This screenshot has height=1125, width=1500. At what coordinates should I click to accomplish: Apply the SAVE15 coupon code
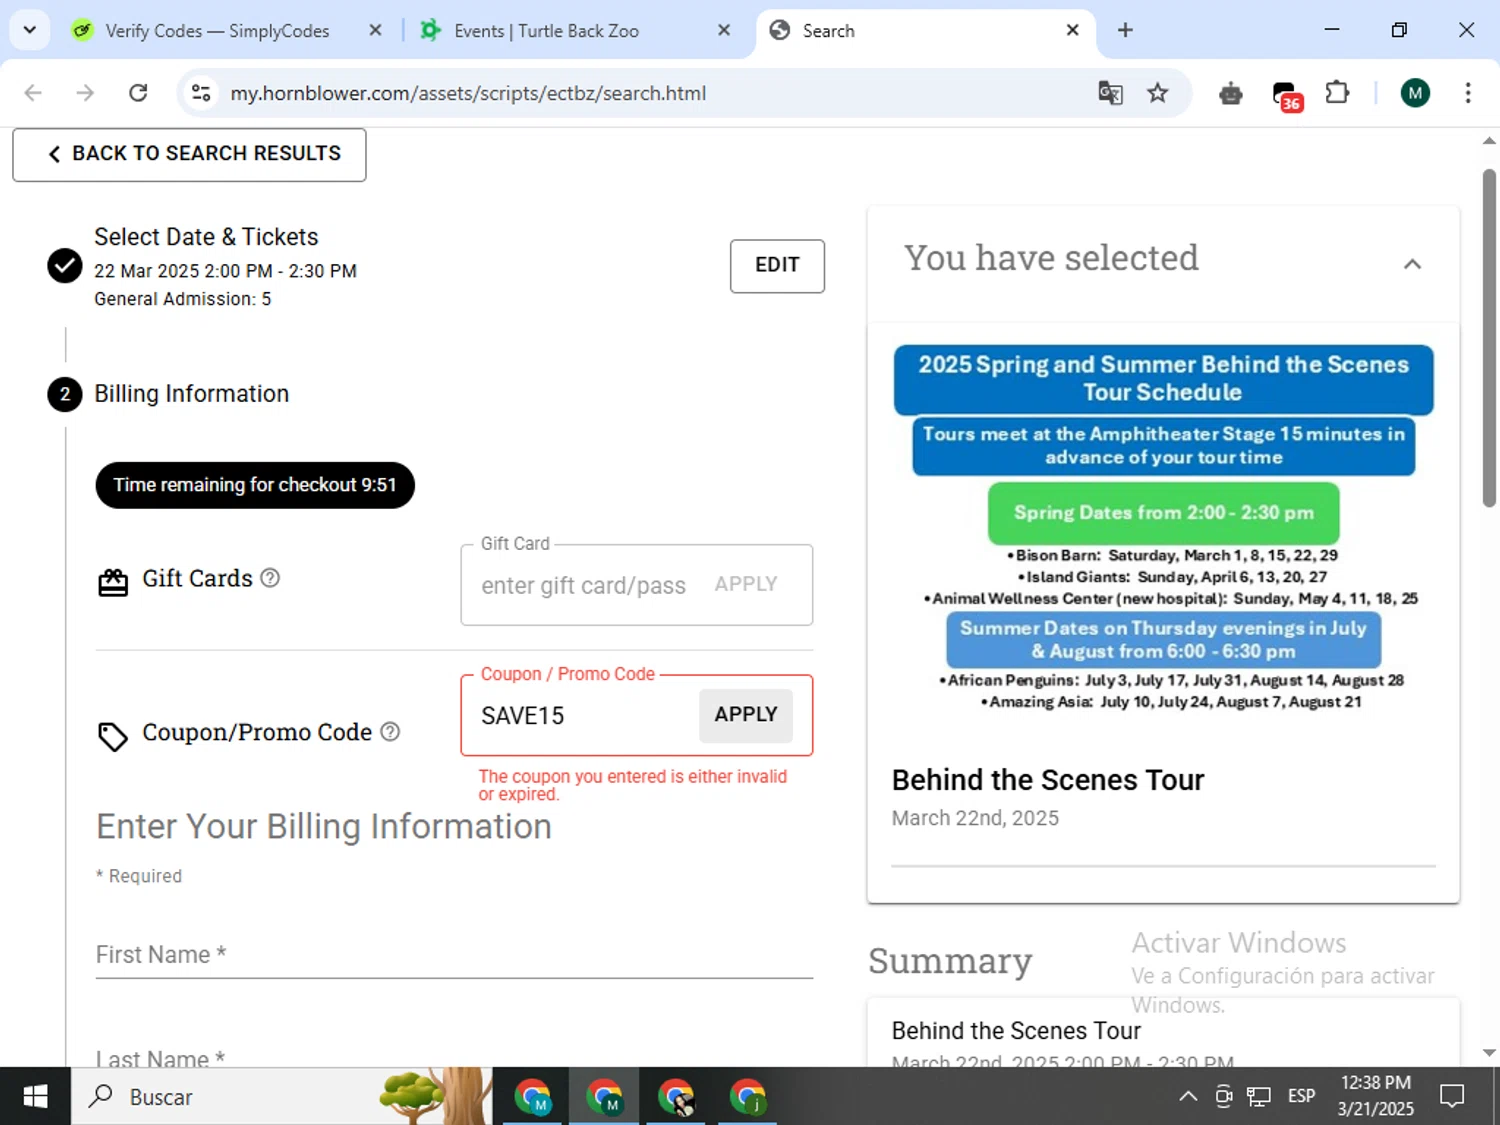tap(746, 715)
